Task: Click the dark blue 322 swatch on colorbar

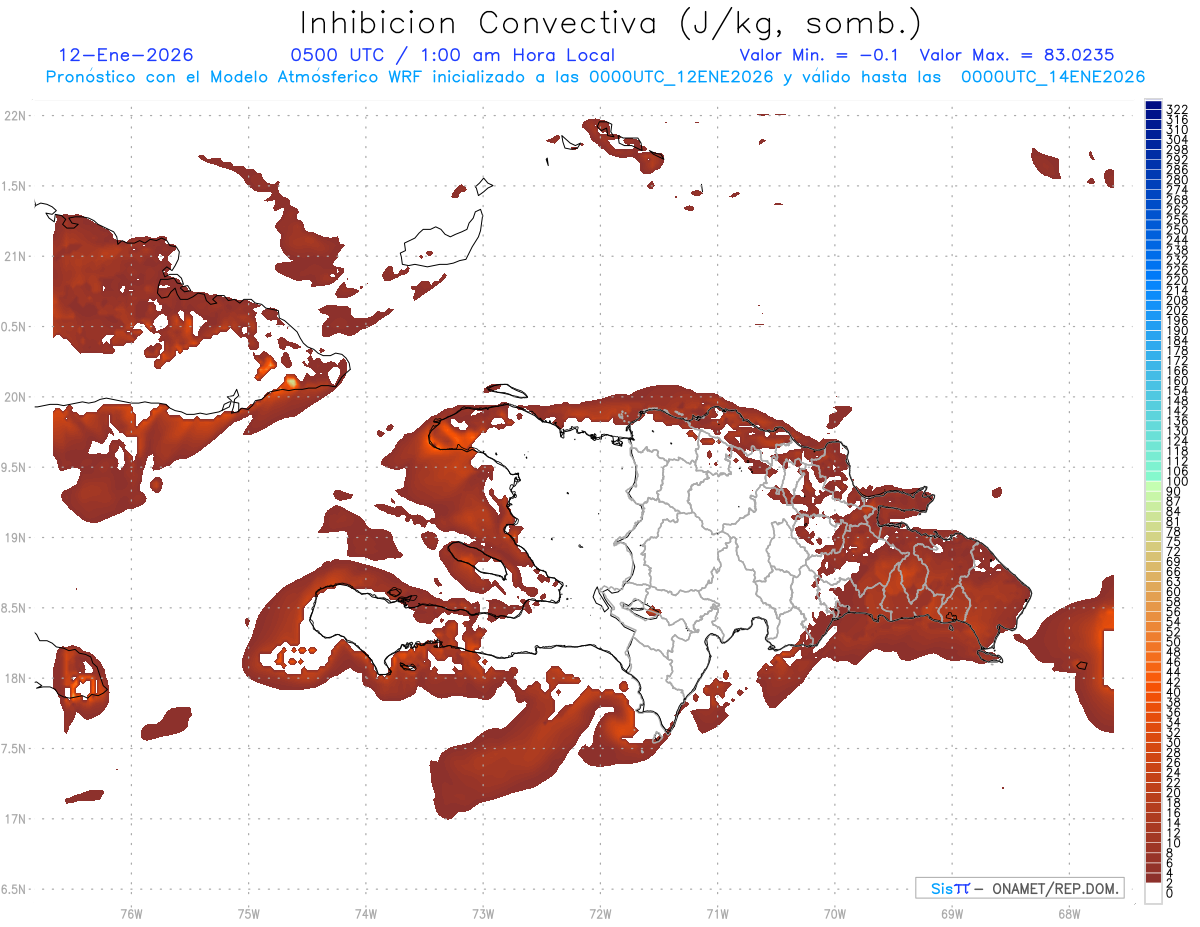Action: (1153, 106)
